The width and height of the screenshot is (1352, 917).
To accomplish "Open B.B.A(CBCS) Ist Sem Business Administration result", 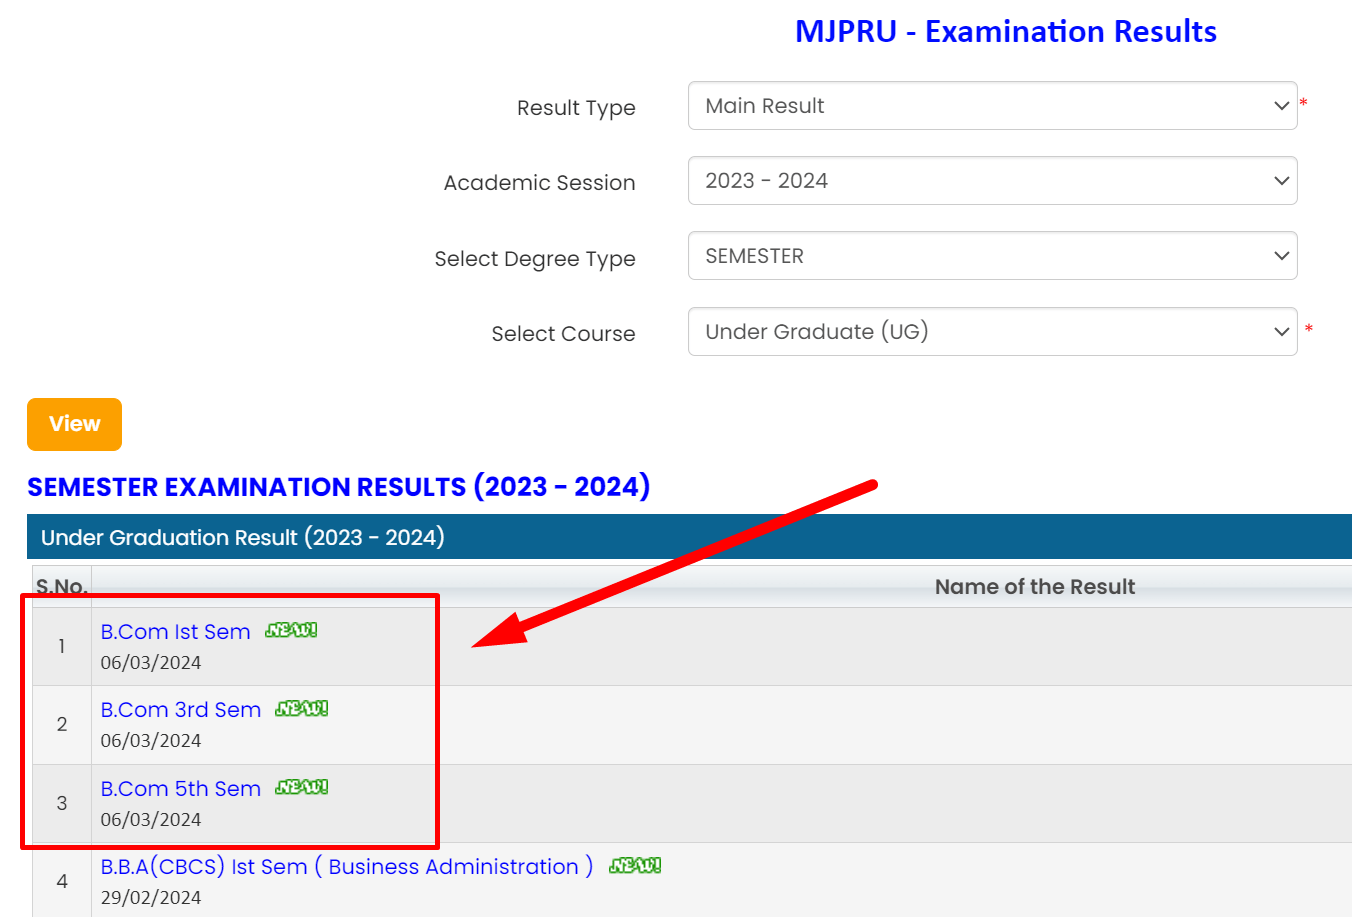I will [x=346, y=867].
